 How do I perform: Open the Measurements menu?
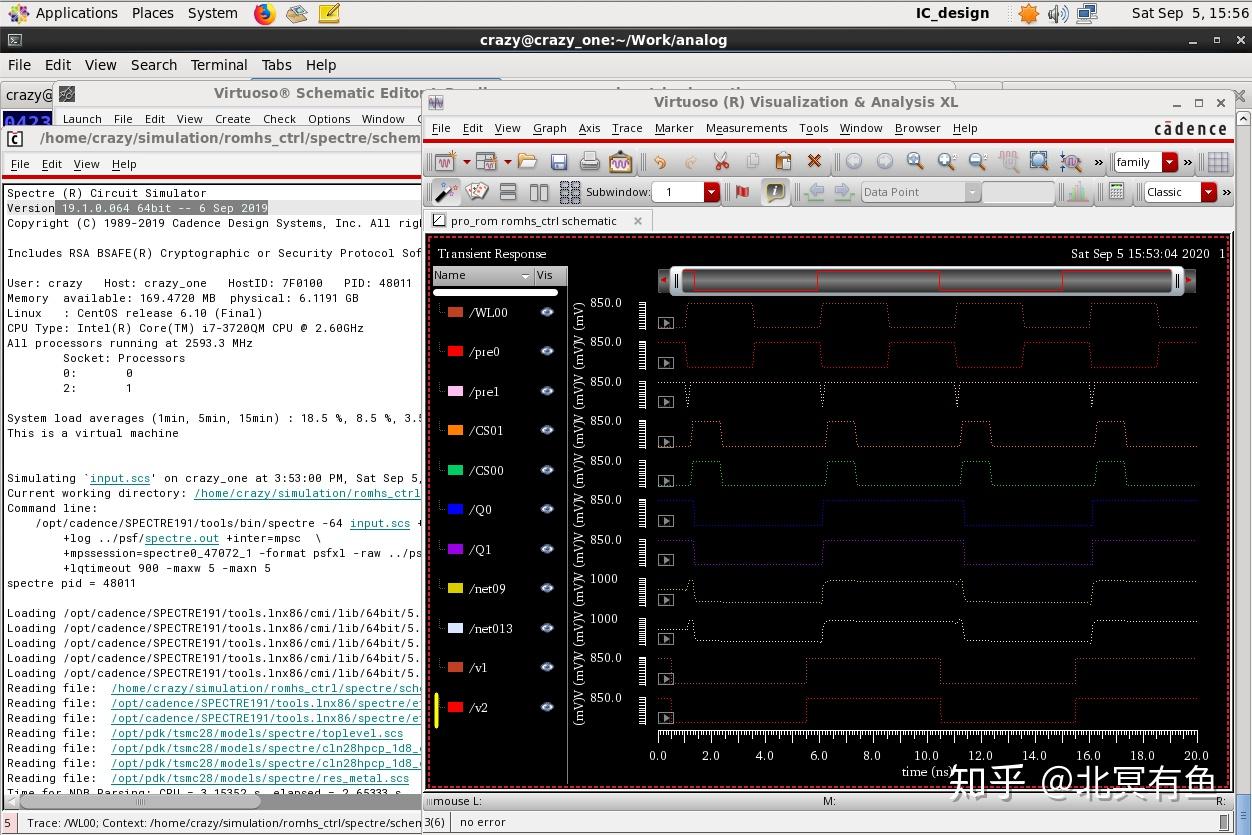point(746,128)
